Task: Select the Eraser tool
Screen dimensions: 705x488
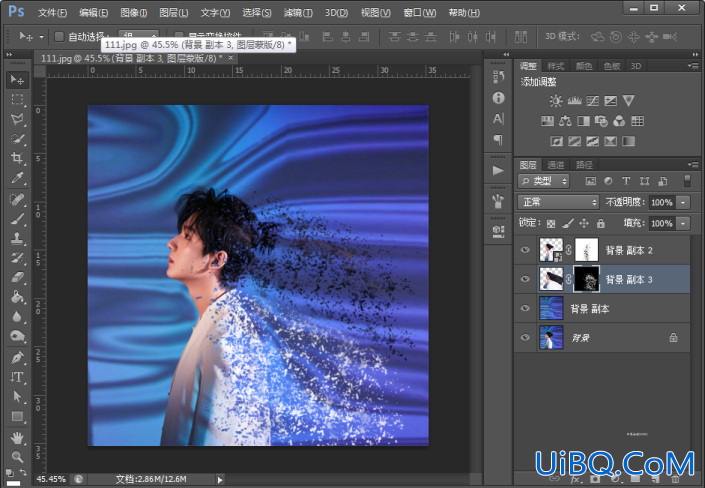Action: [x=17, y=277]
